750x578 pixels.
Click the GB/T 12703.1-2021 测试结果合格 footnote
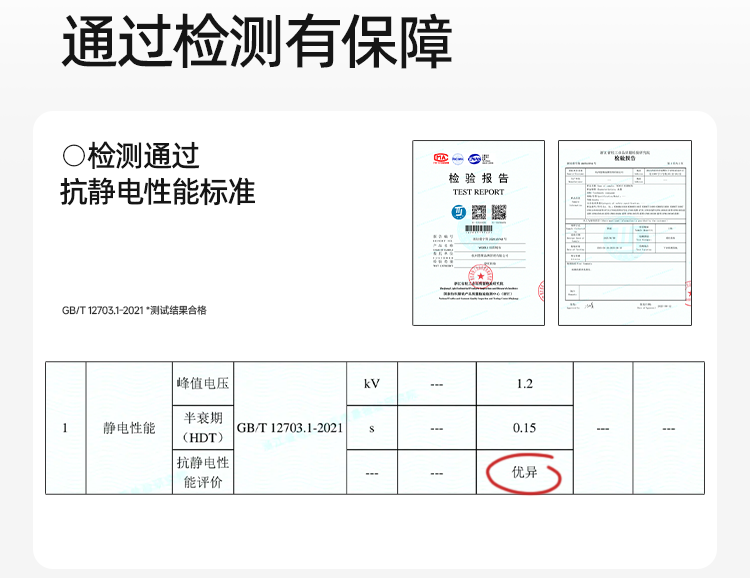pyautogui.click(x=134, y=310)
